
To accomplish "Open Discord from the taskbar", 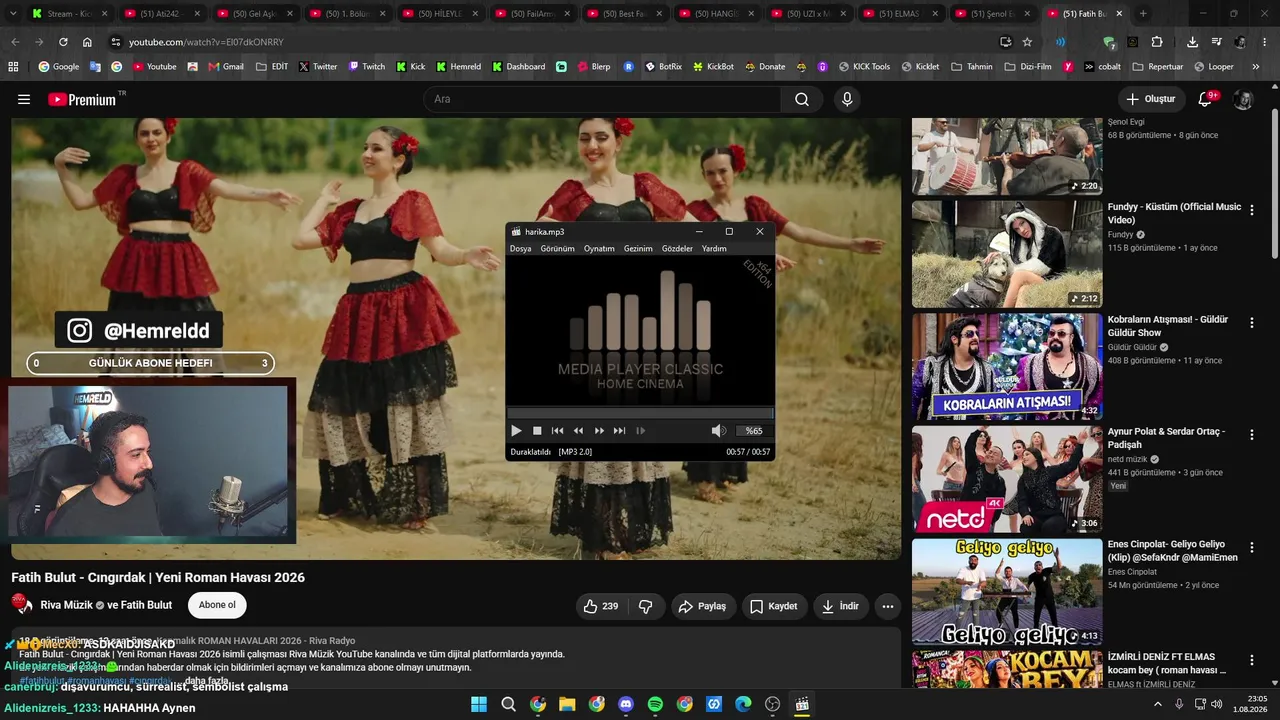I will point(626,704).
